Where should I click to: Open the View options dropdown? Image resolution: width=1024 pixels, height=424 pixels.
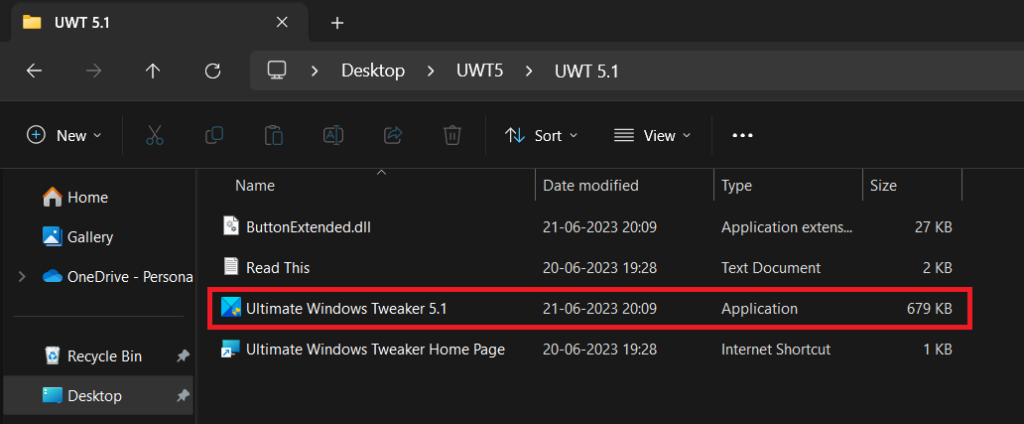(x=653, y=135)
